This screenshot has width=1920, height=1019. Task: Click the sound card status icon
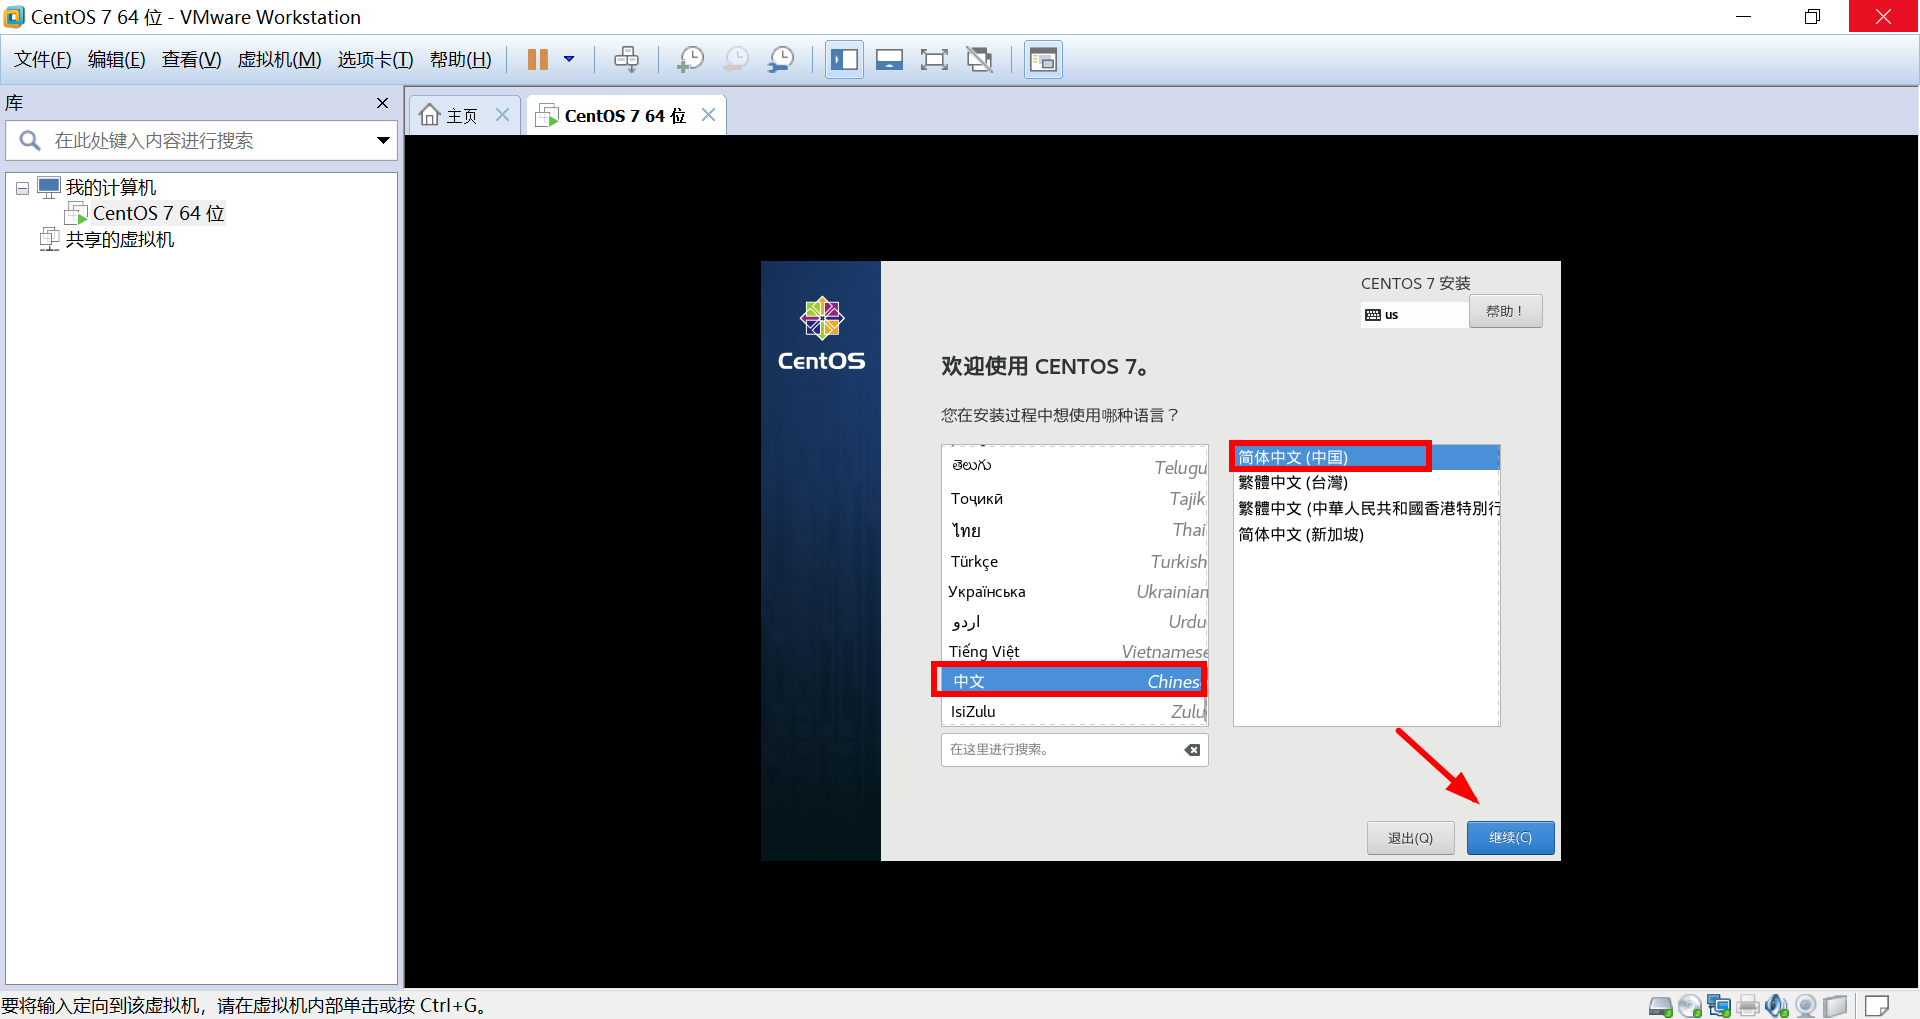[1777, 1006]
